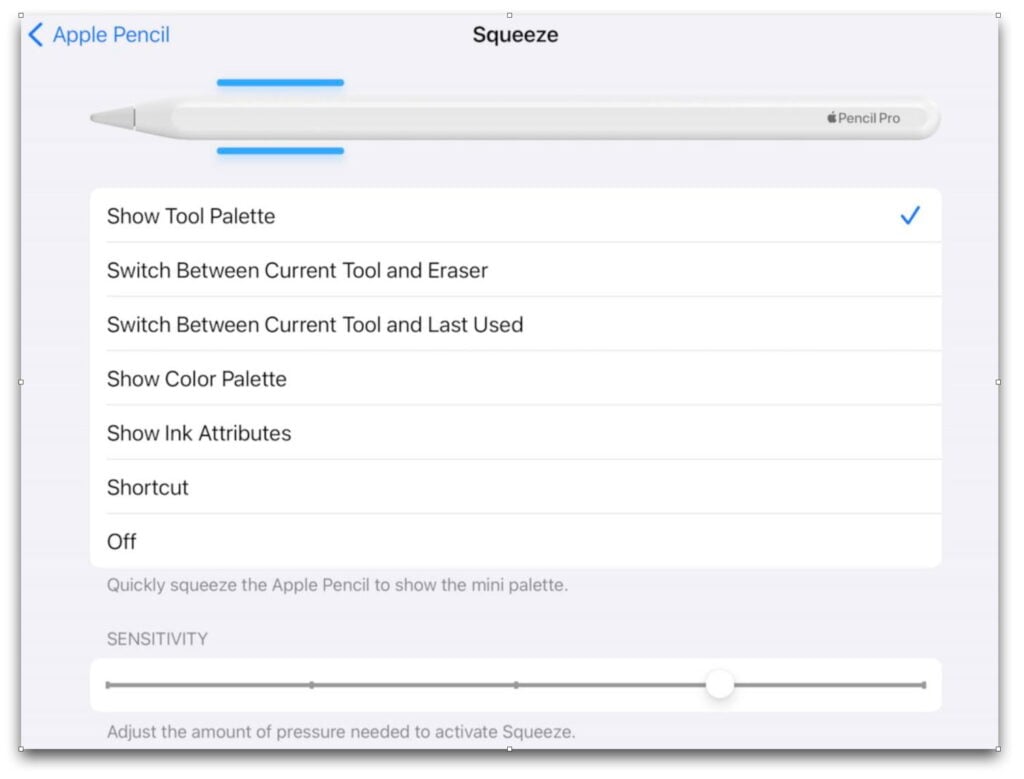Select Show Tool Palette option

pyautogui.click(x=516, y=215)
